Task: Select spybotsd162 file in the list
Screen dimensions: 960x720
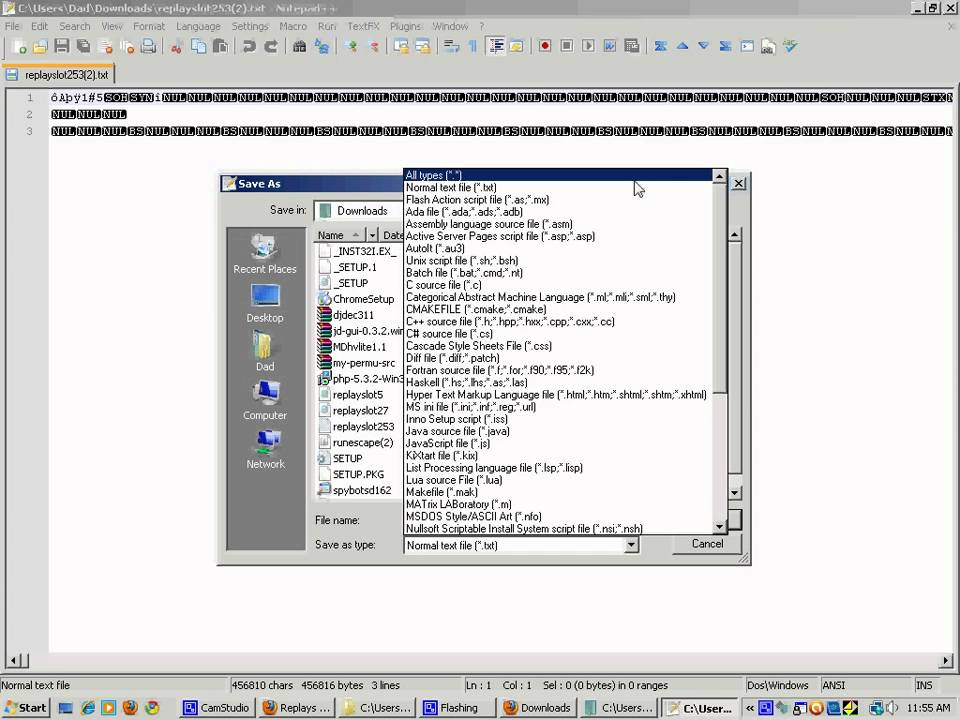Action: (354, 490)
